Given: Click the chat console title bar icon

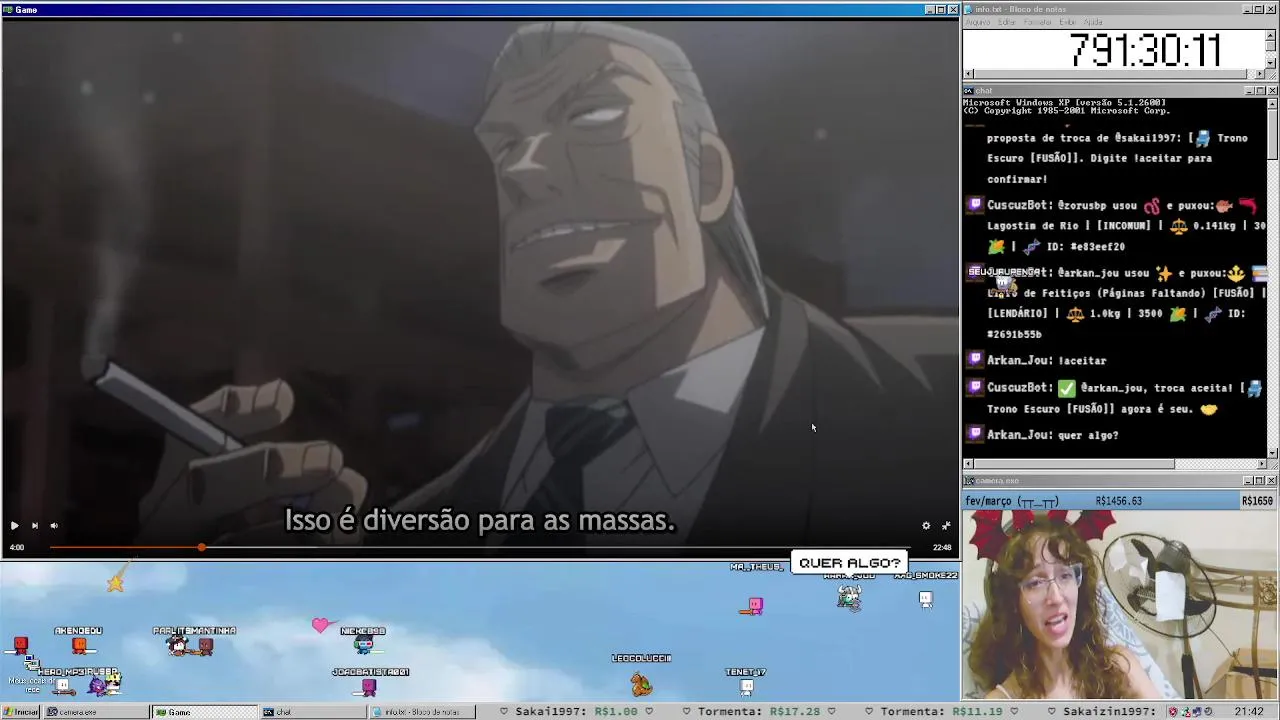Looking at the screenshot, I should point(969,91).
